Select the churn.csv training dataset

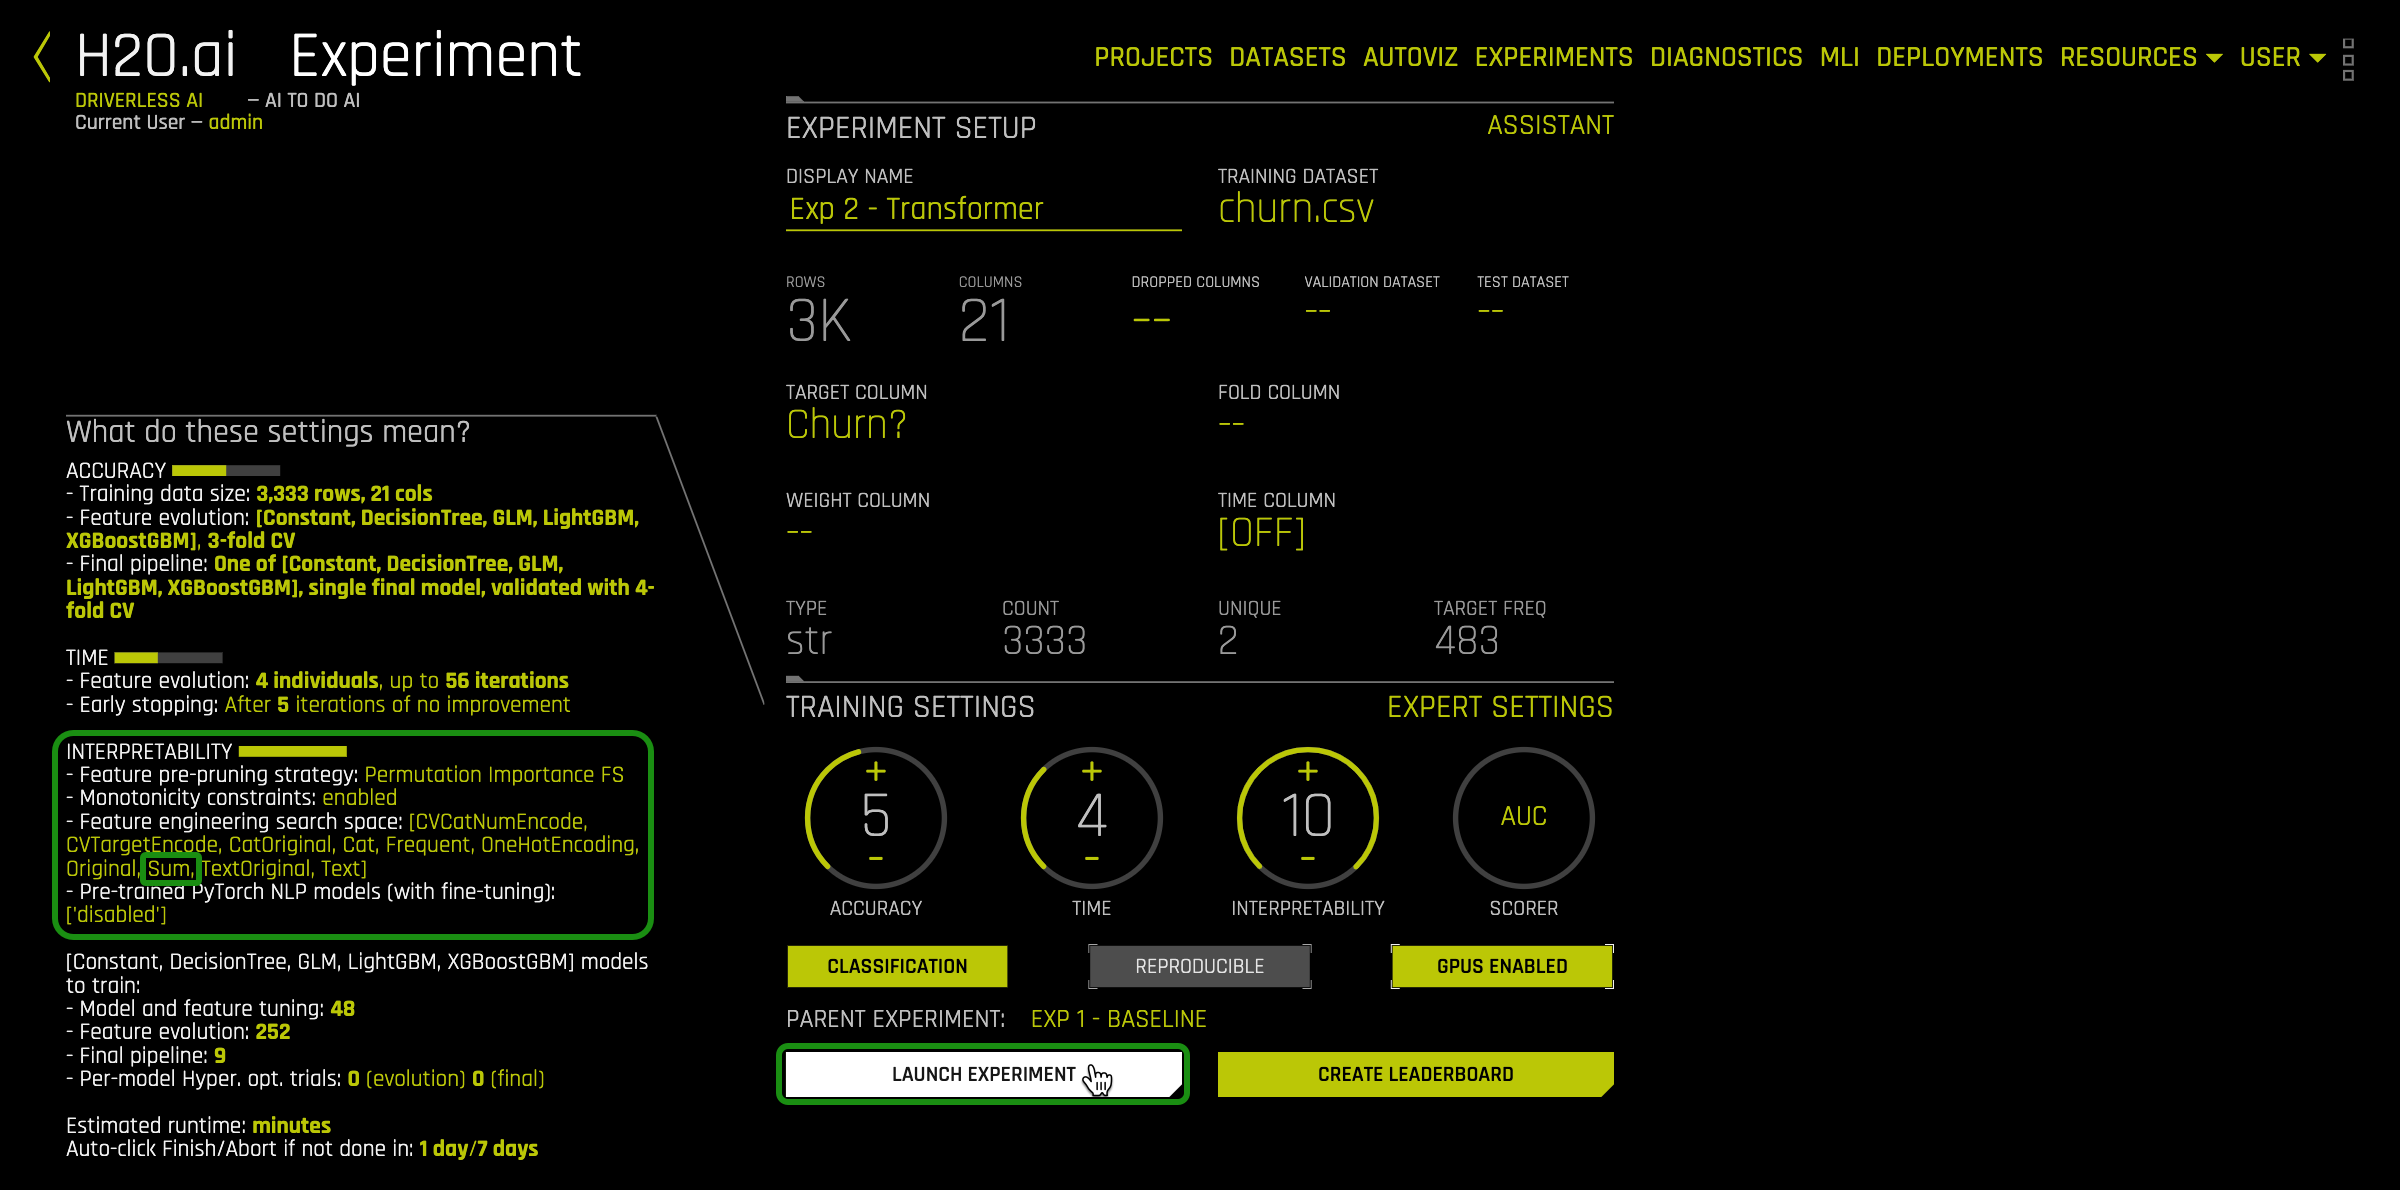pyautogui.click(x=1296, y=209)
